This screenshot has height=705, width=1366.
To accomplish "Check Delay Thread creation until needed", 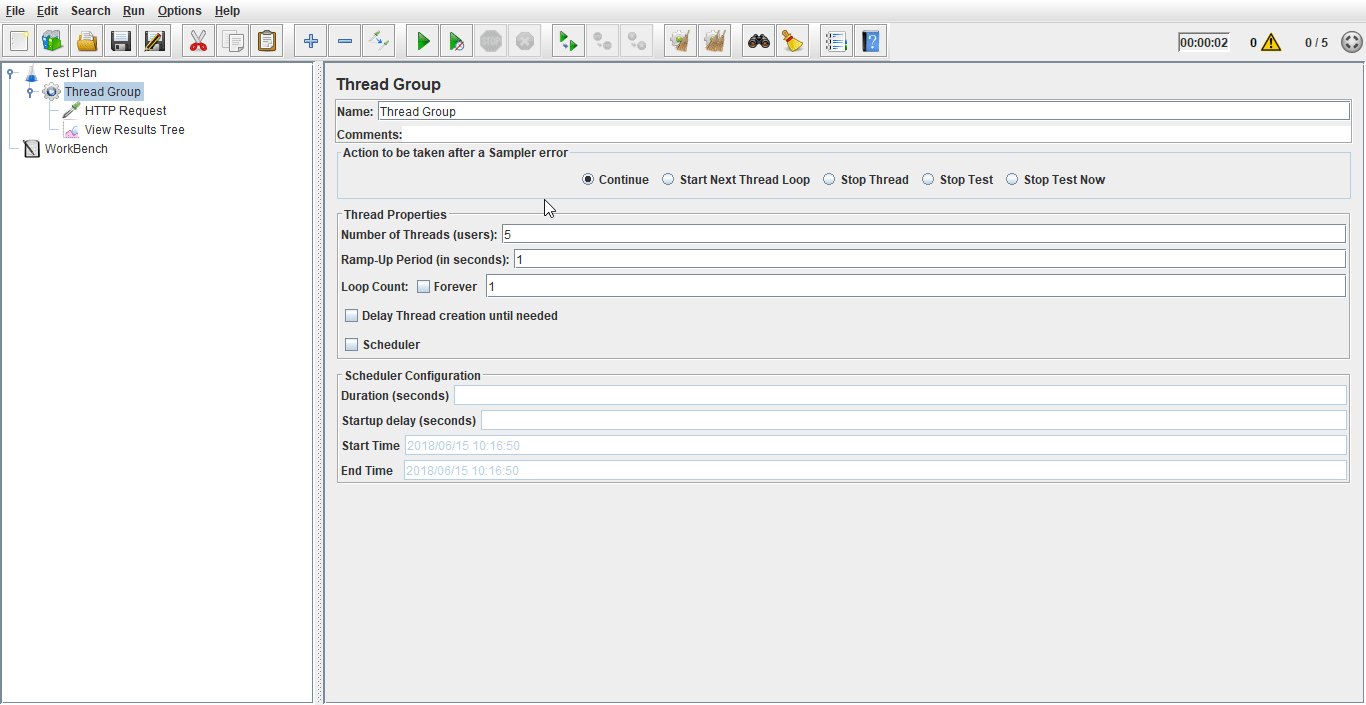I will coord(351,315).
